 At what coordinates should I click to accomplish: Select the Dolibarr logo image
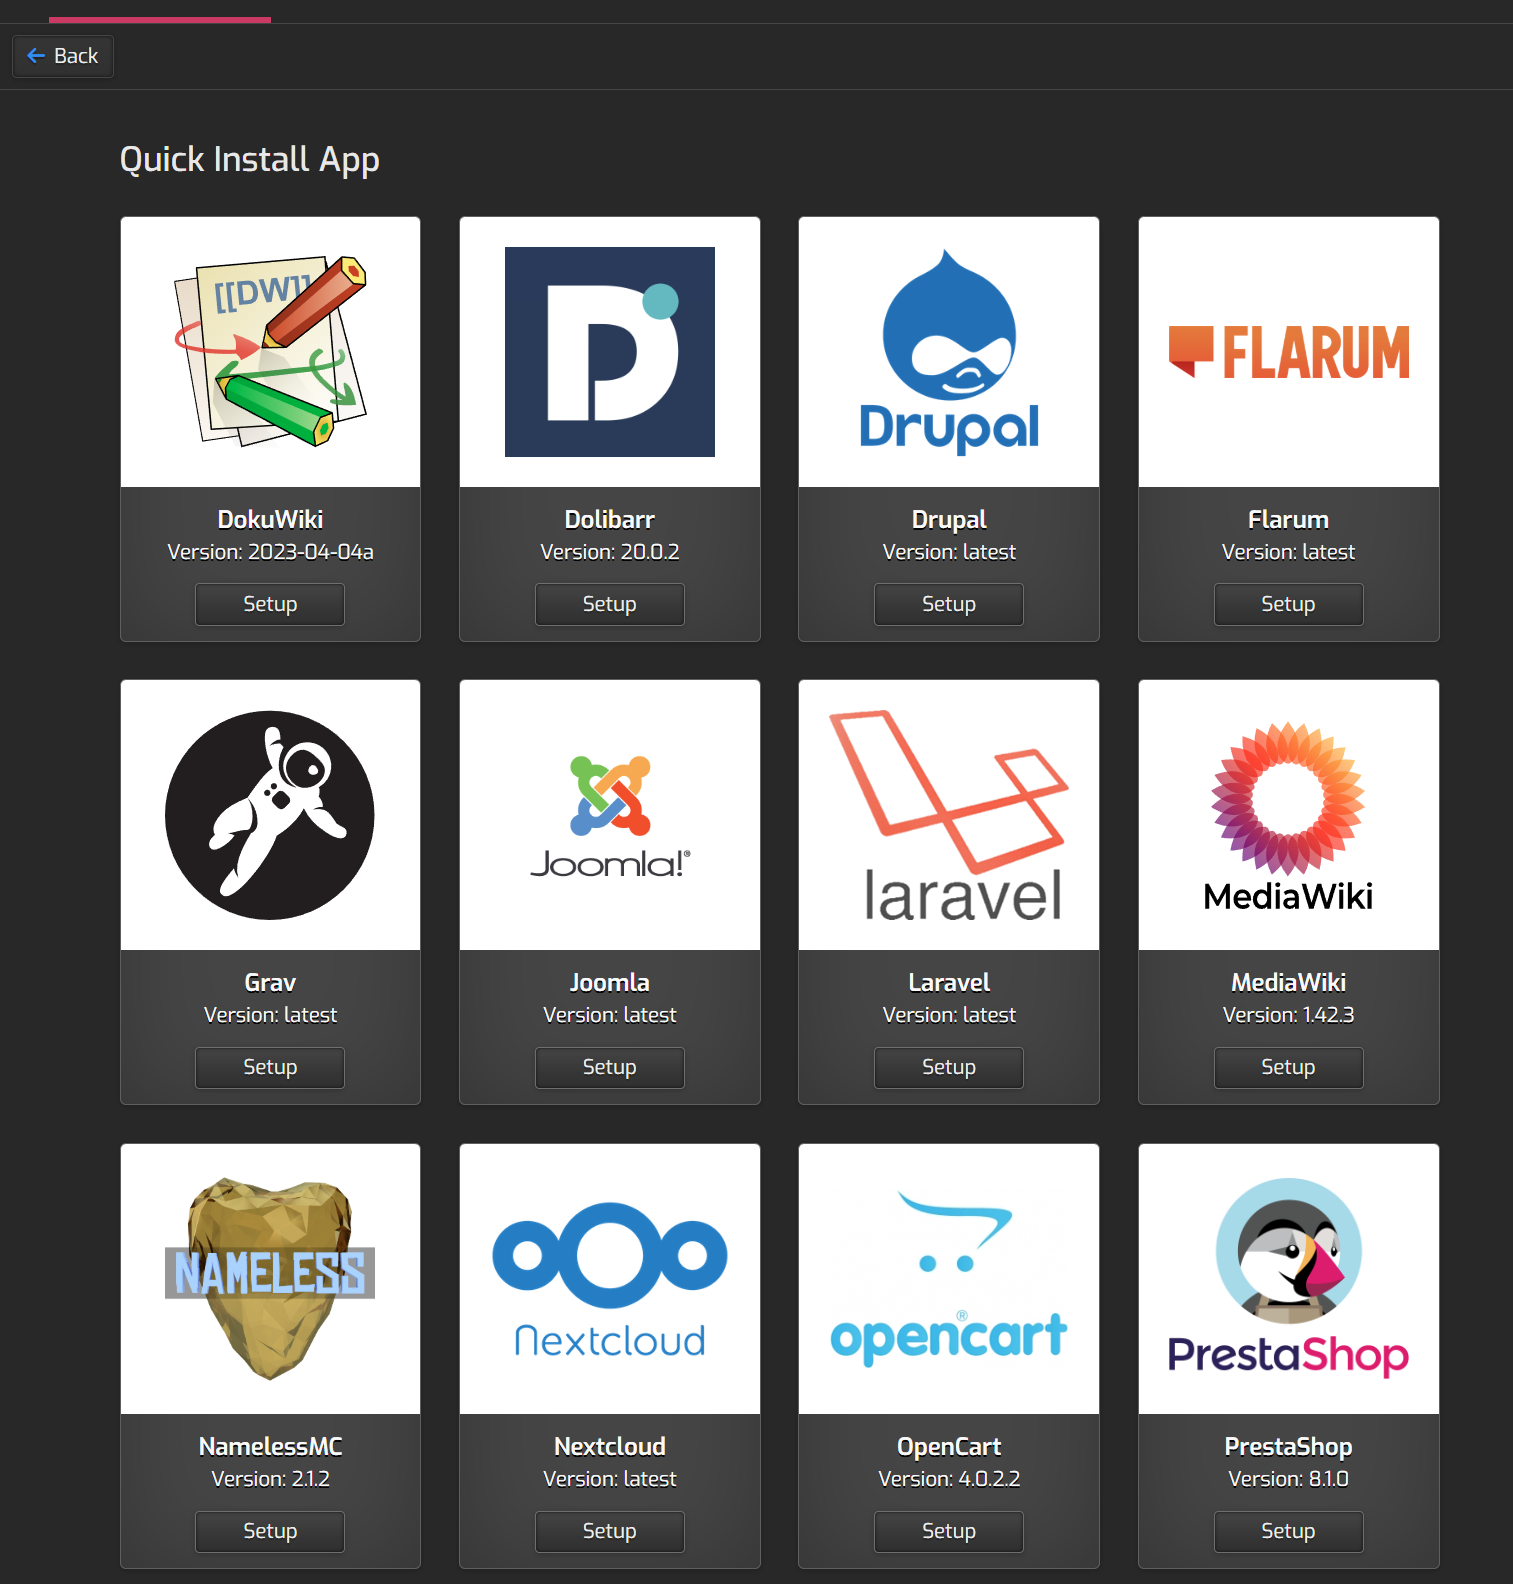click(609, 351)
